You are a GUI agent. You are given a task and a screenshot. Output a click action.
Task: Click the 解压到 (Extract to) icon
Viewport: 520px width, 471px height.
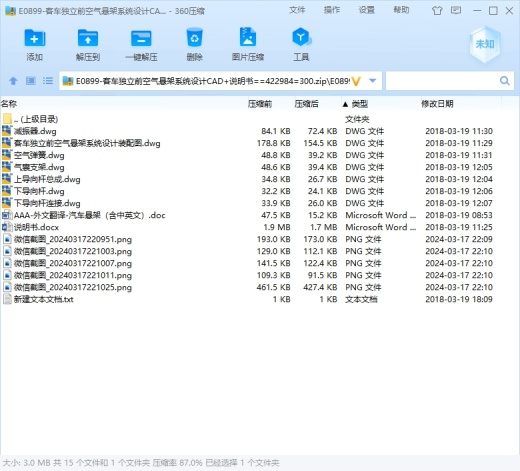click(88, 38)
